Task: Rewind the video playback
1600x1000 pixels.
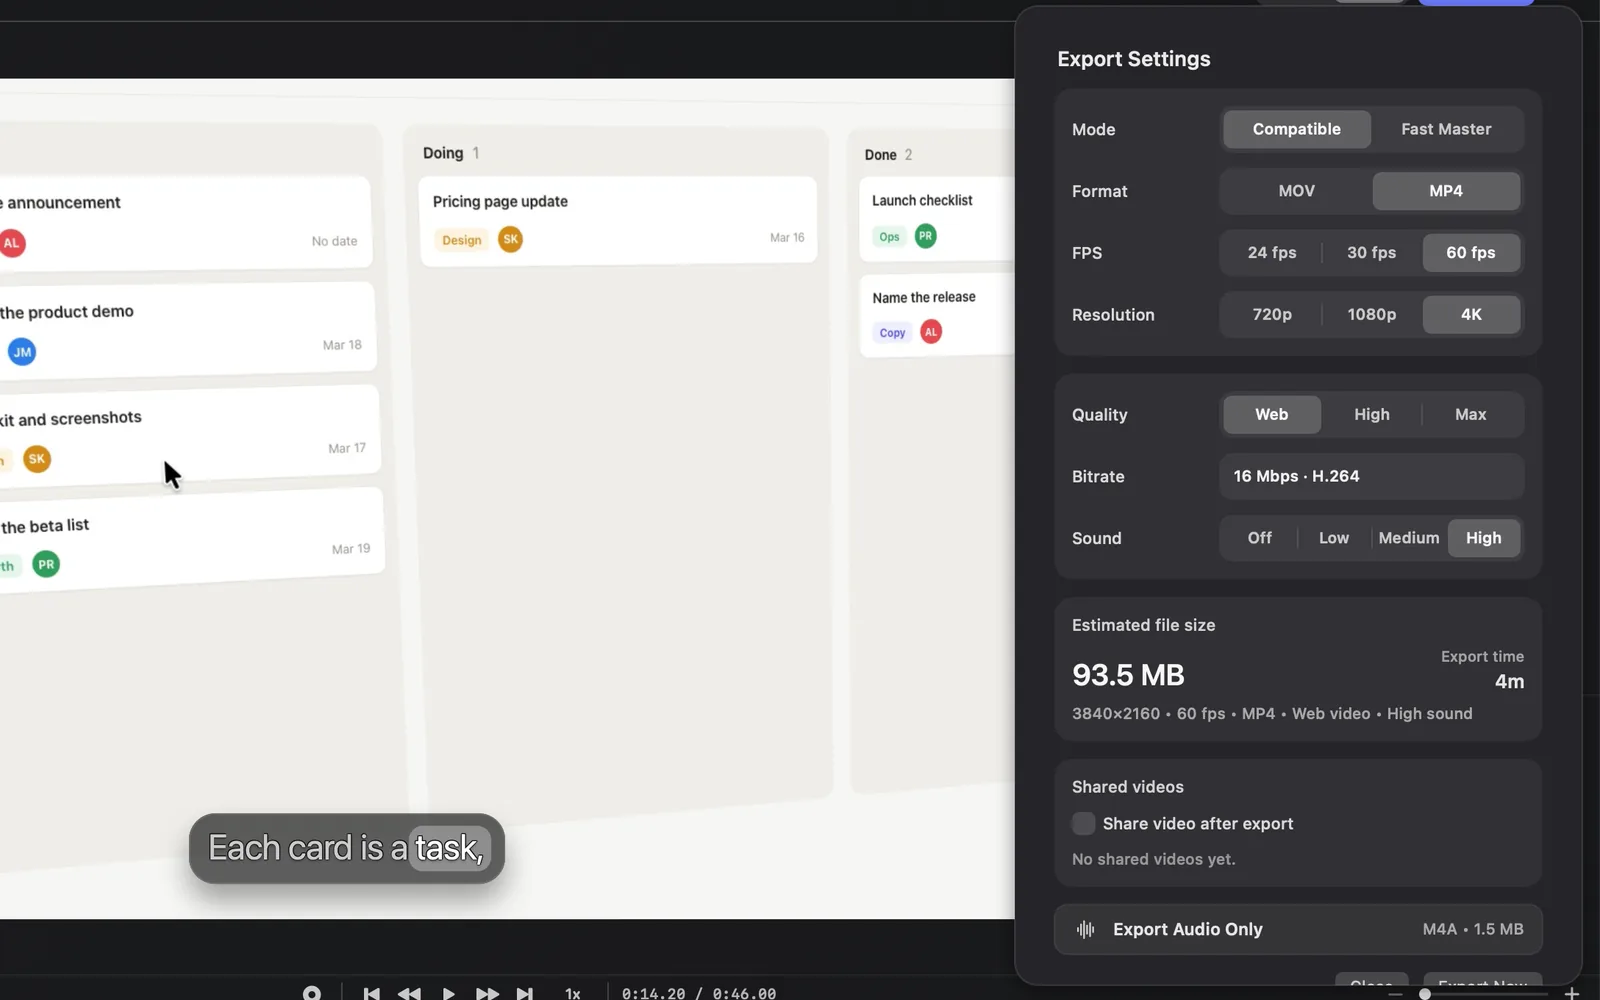Action: [409, 993]
